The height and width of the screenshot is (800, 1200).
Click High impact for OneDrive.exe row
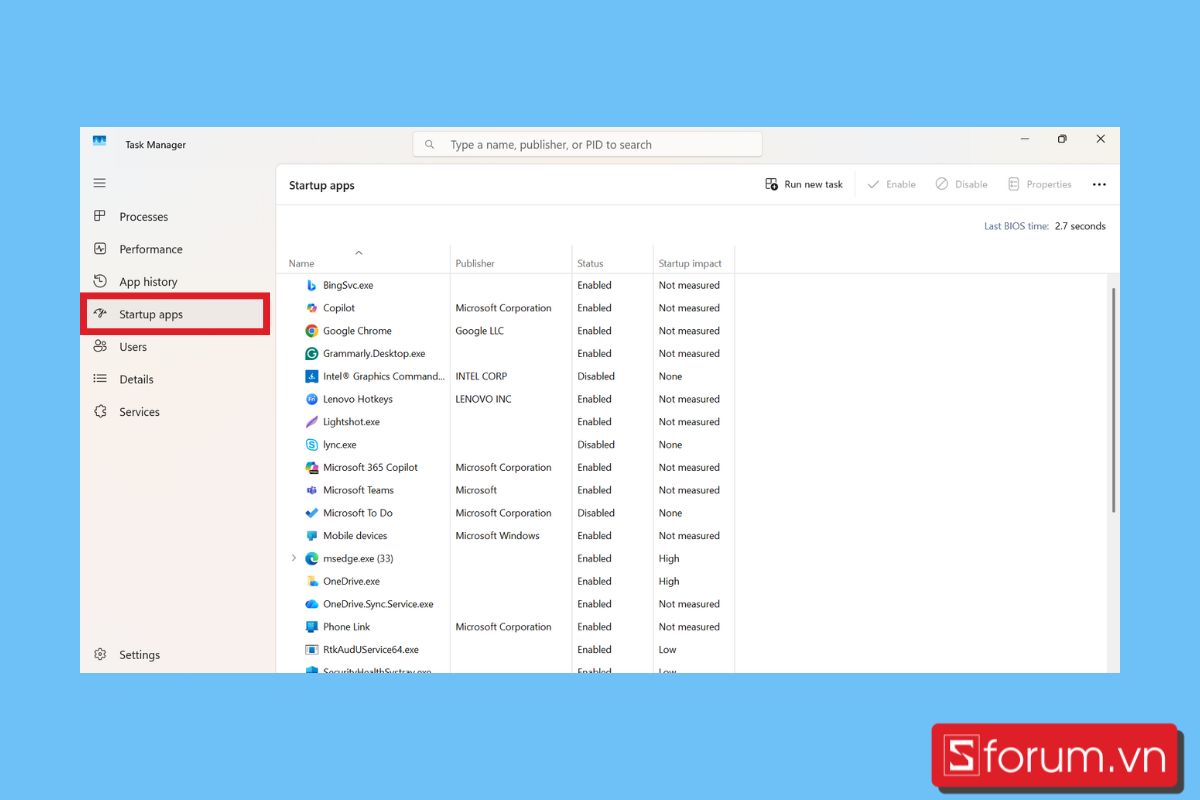point(669,581)
